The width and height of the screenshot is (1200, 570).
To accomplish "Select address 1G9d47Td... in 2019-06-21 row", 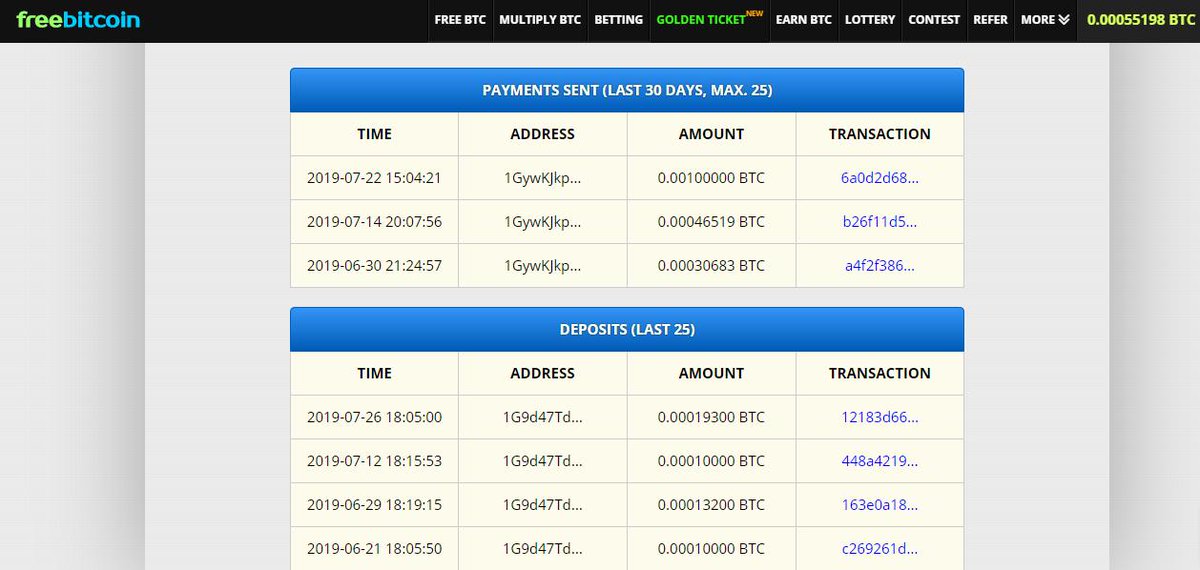I will pos(542,549).
